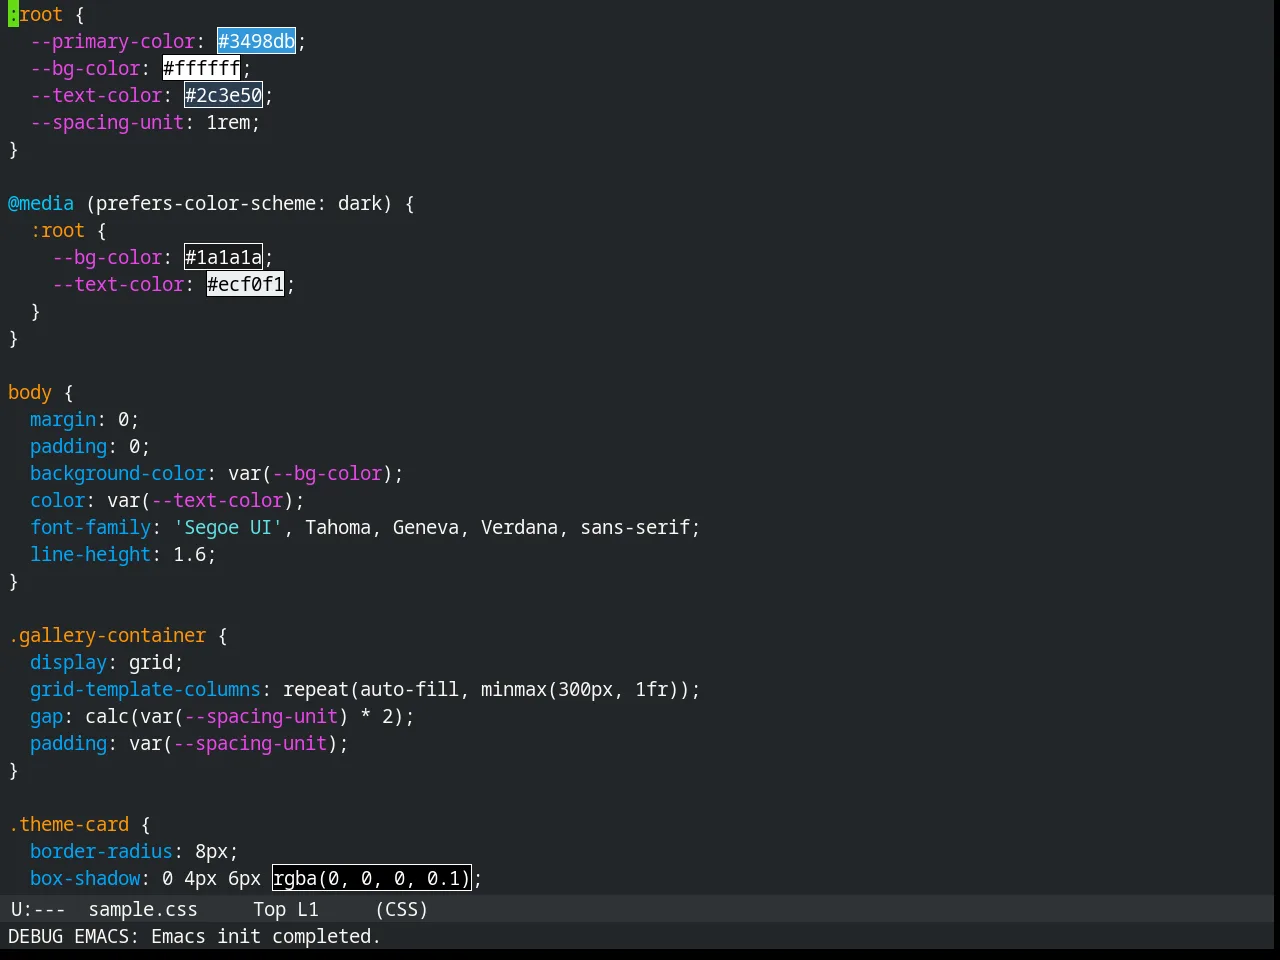
Task: Click the rgba(0, 0, 0, 0.1) shadow color
Action: (x=371, y=878)
